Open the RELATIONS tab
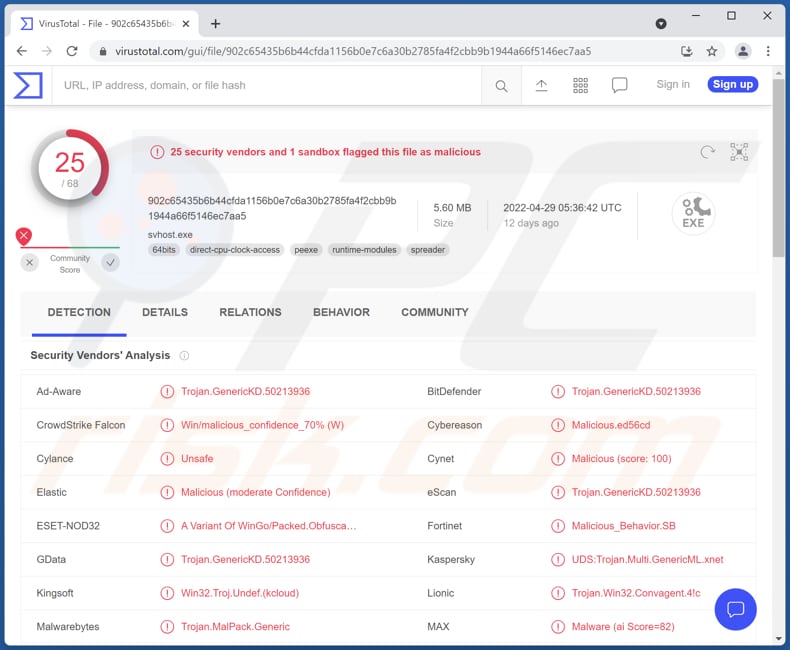790x650 pixels. click(250, 312)
